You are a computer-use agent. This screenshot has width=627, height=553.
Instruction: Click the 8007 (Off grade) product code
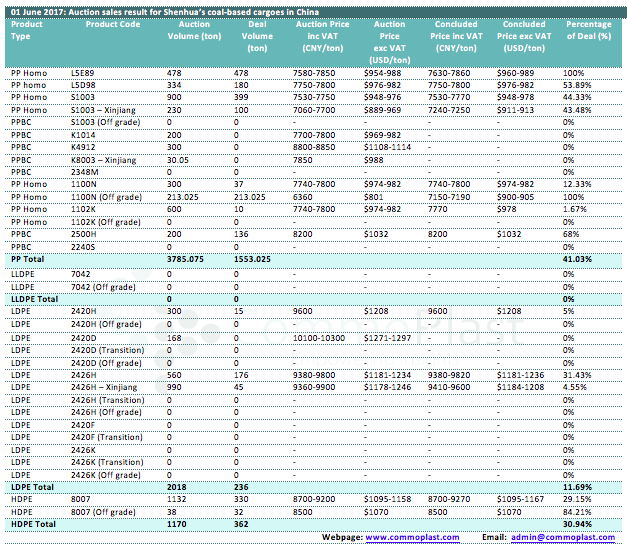105,510
